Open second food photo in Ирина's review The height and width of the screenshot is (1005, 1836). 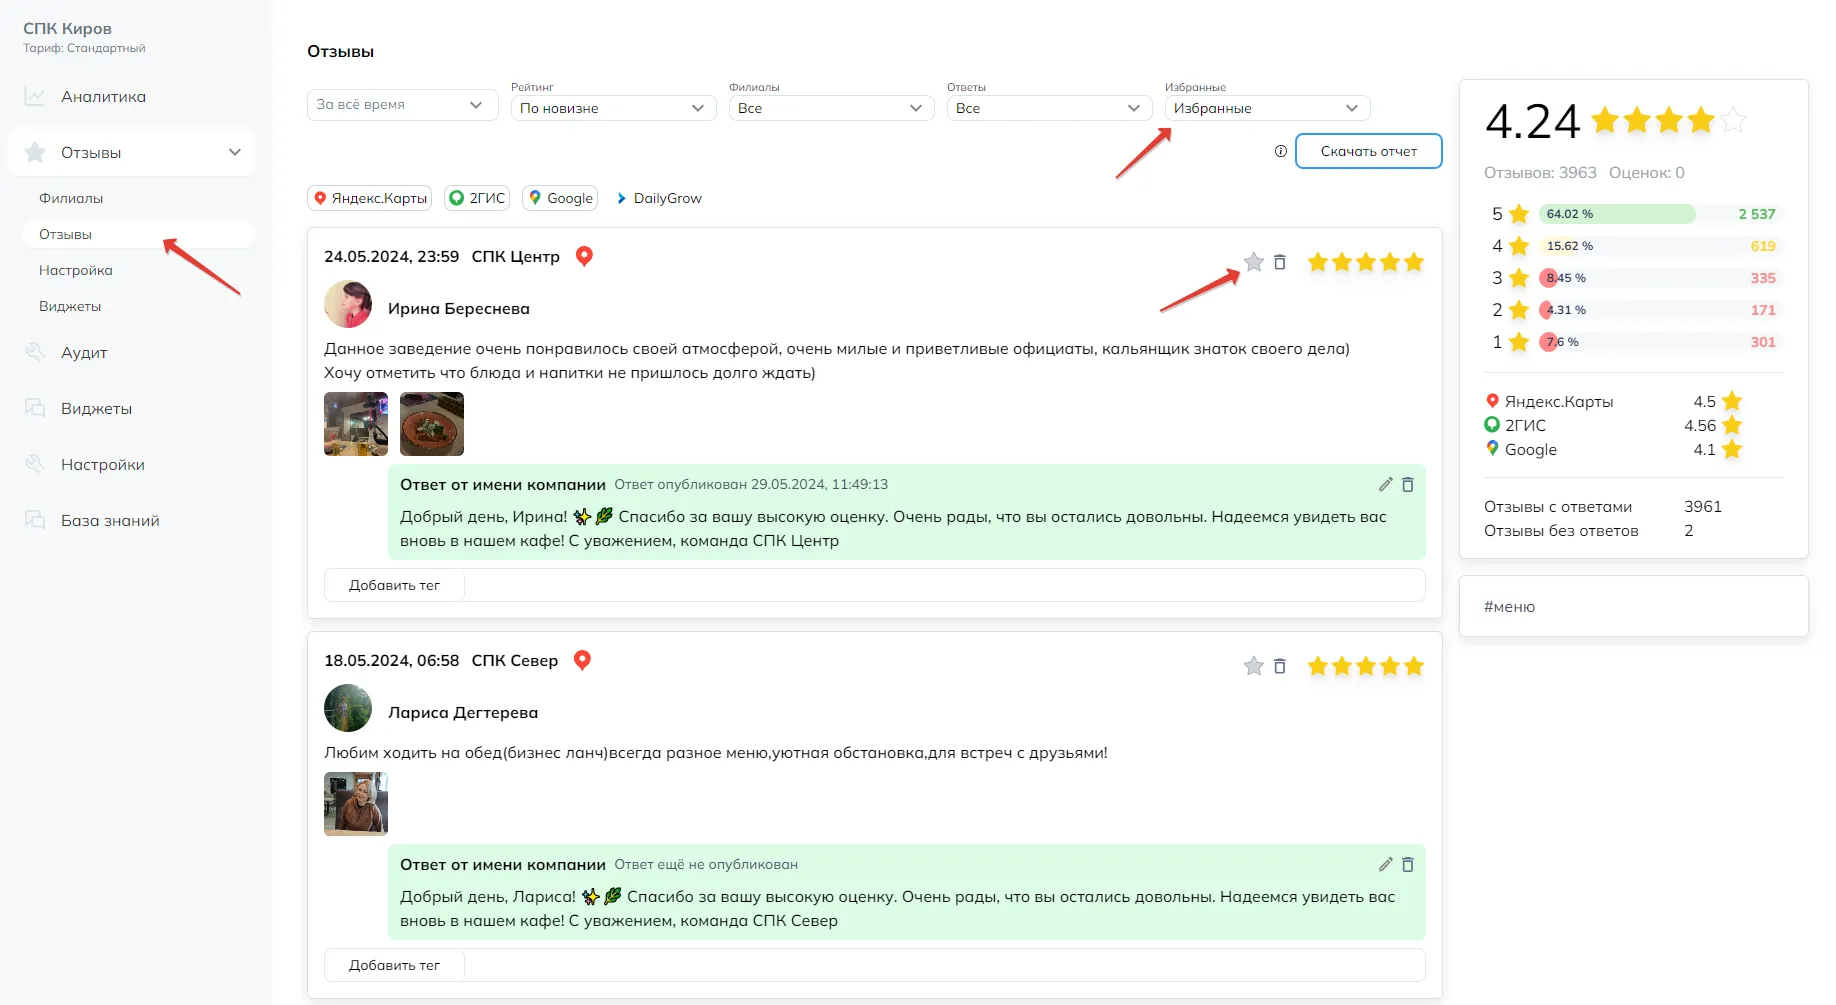(432, 424)
